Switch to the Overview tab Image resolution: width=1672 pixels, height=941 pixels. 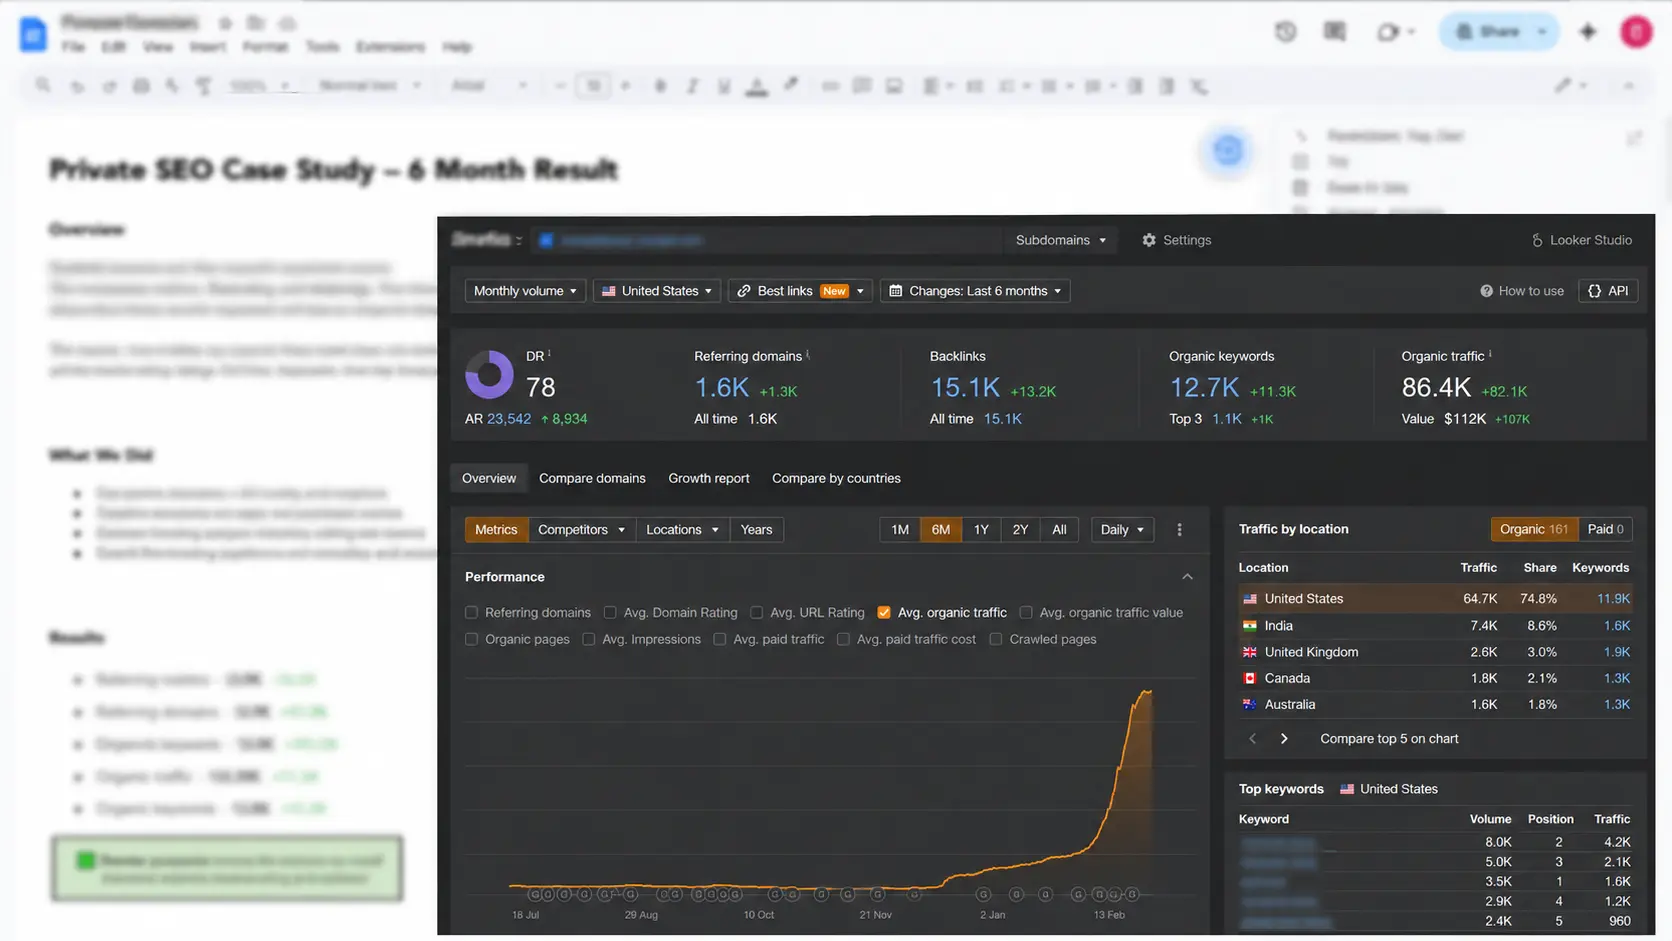[489, 479]
